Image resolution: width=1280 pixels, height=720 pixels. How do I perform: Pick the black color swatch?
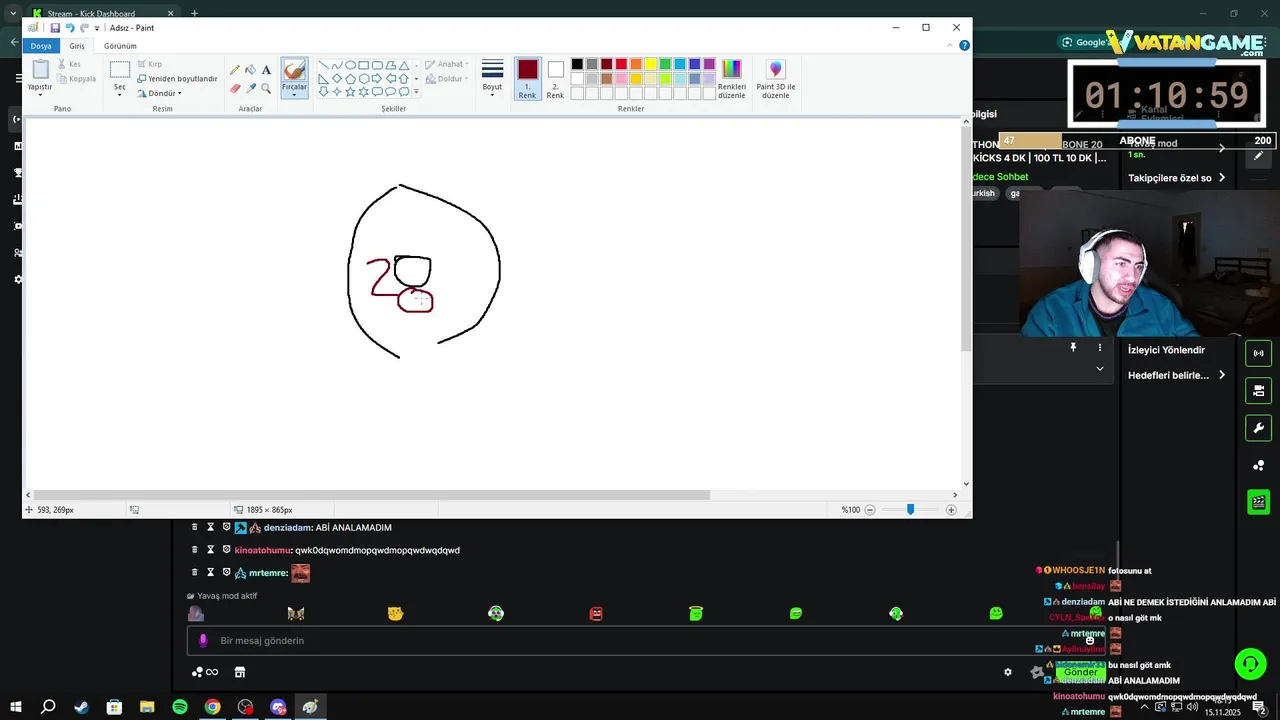point(577,64)
